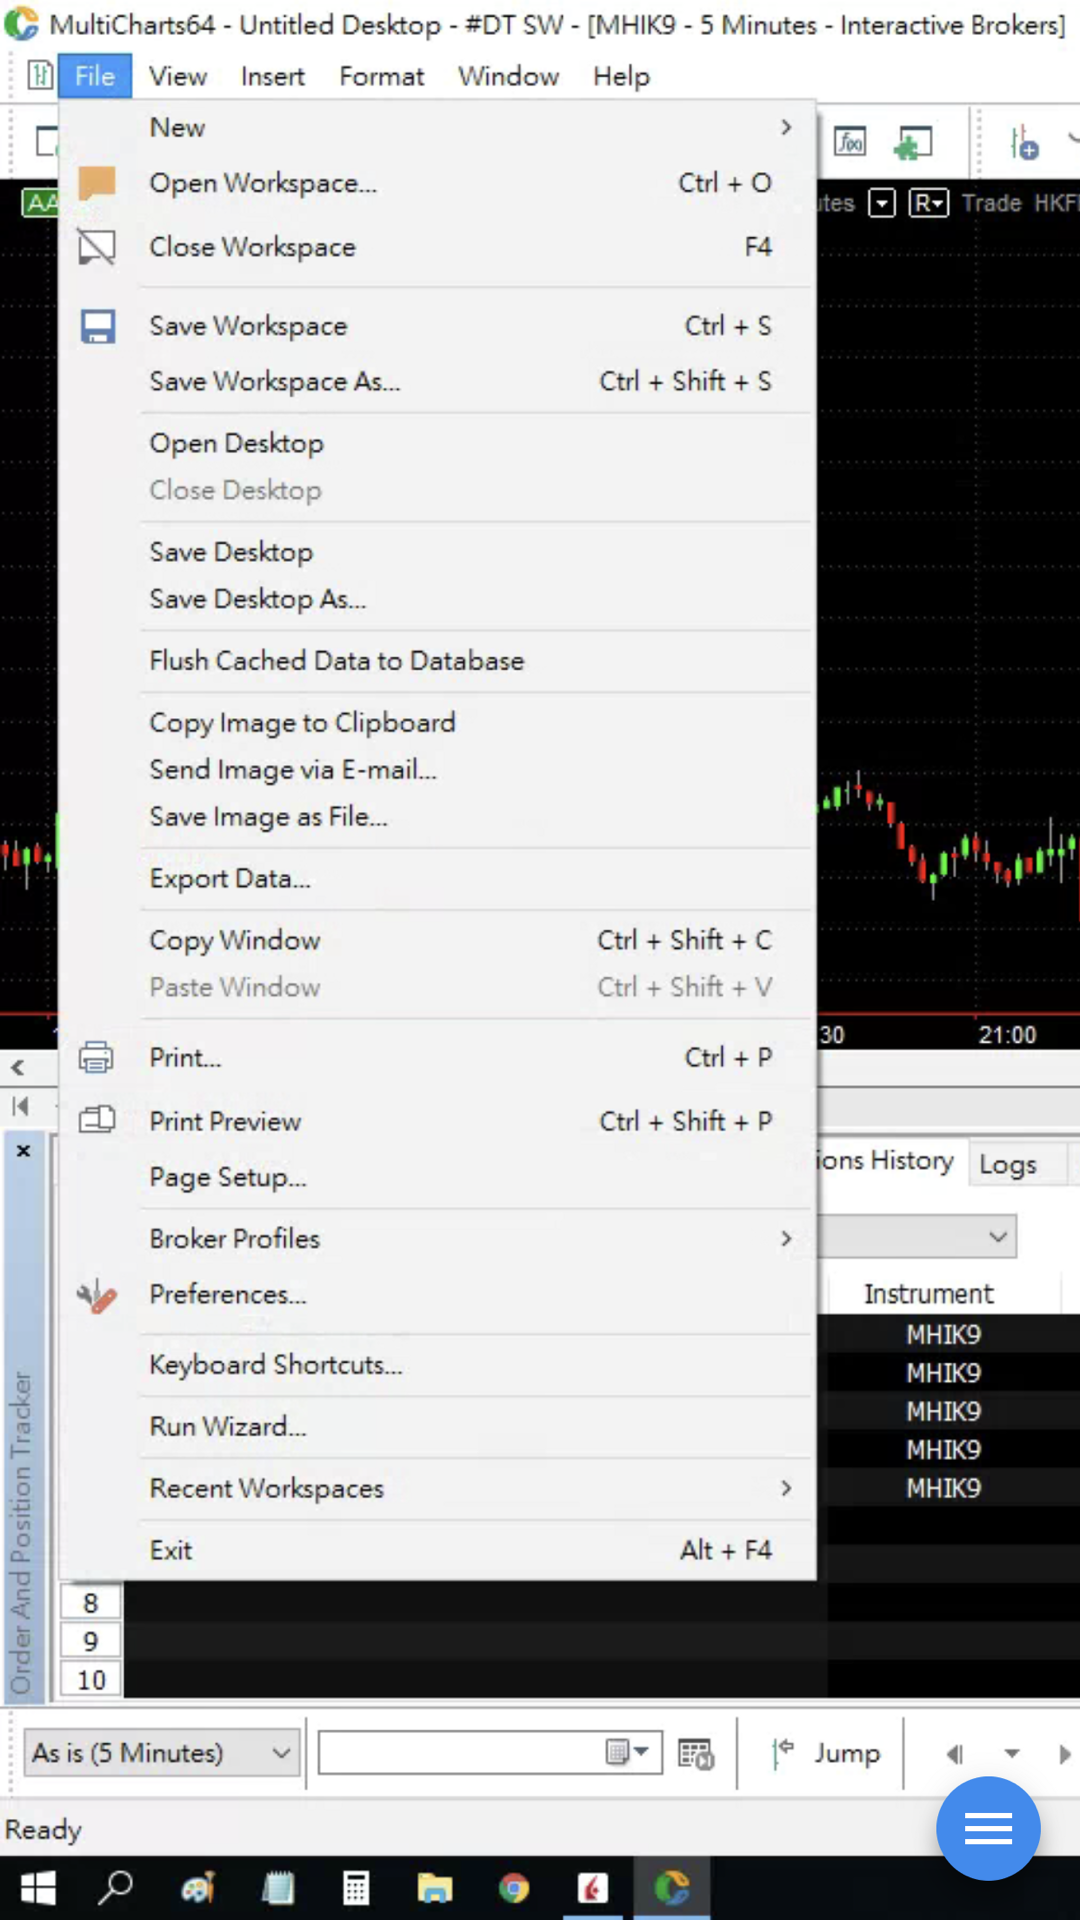1080x1920 pixels.
Task: Open the Help menu
Action: pyautogui.click(x=621, y=76)
